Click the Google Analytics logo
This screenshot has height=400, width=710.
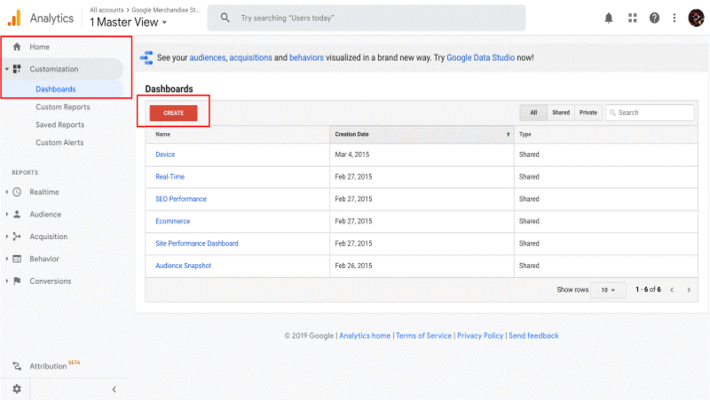point(14,17)
